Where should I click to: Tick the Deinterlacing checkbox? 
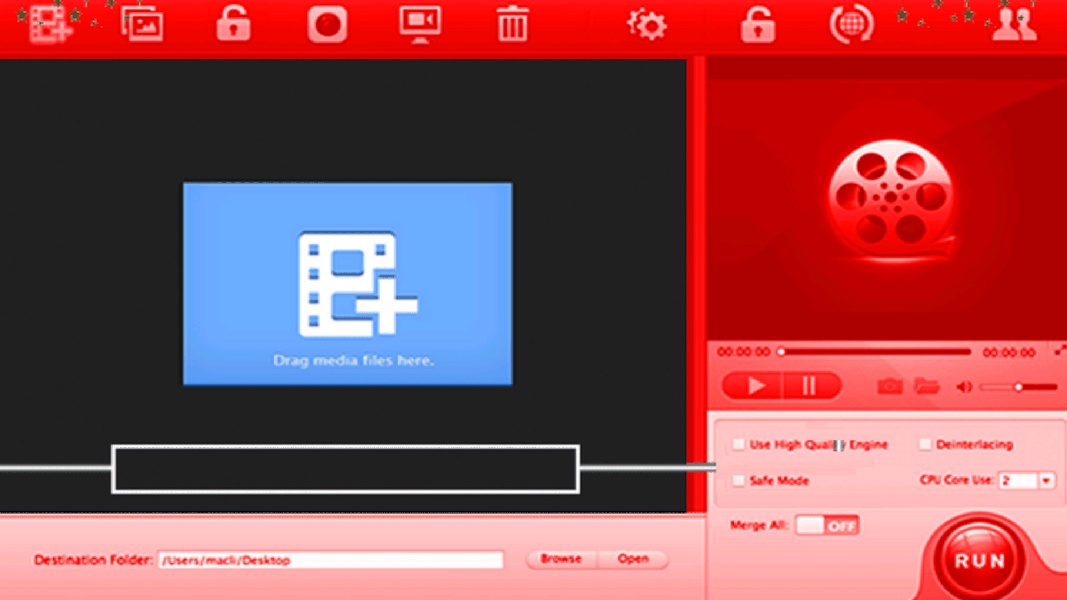click(x=925, y=444)
